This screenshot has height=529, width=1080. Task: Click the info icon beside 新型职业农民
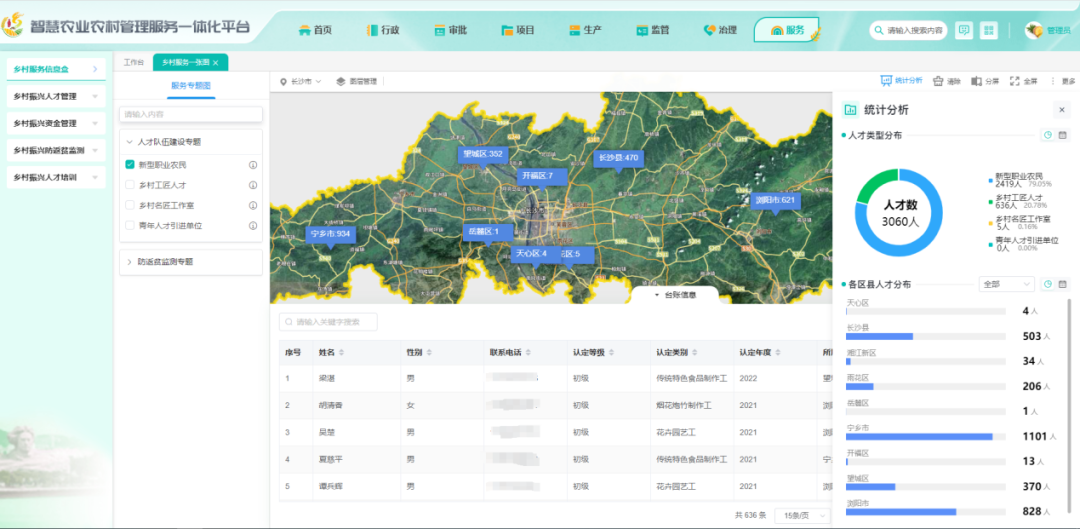coord(253,165)
